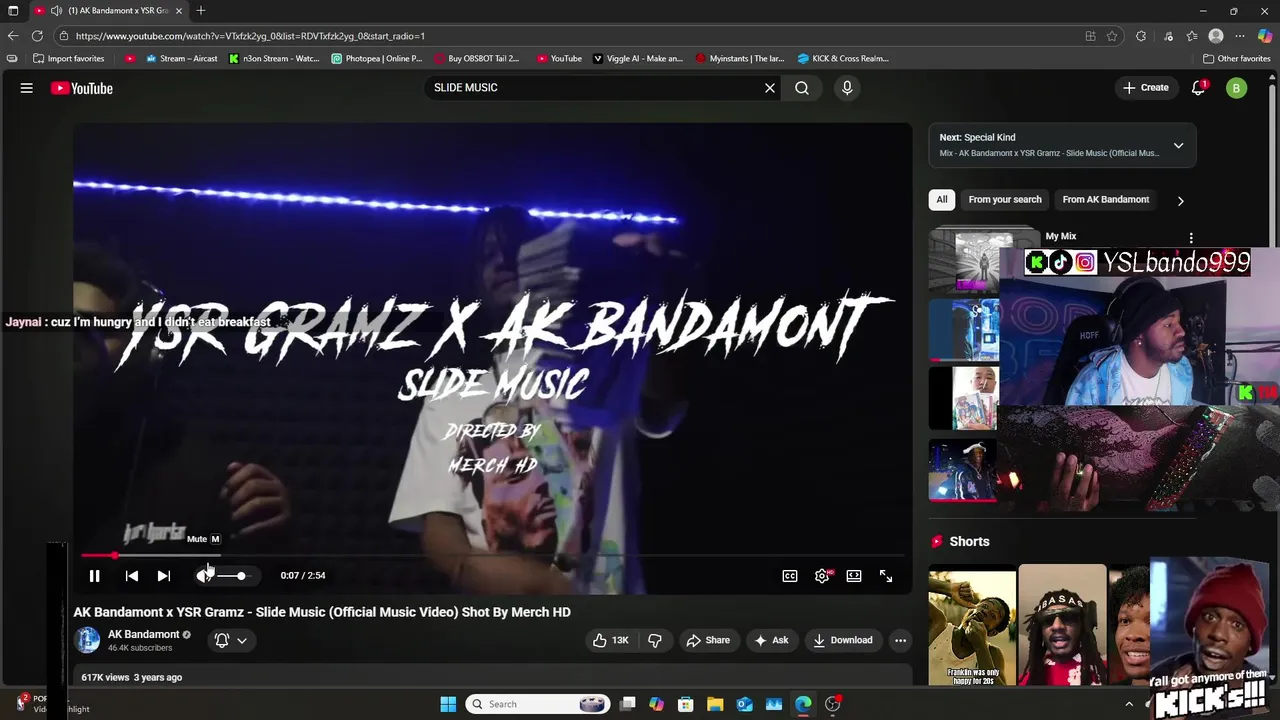Open the YouTube hamburger guide menu
The height and width of the screenshot is (720, 1280).
[x=27, y=88]
